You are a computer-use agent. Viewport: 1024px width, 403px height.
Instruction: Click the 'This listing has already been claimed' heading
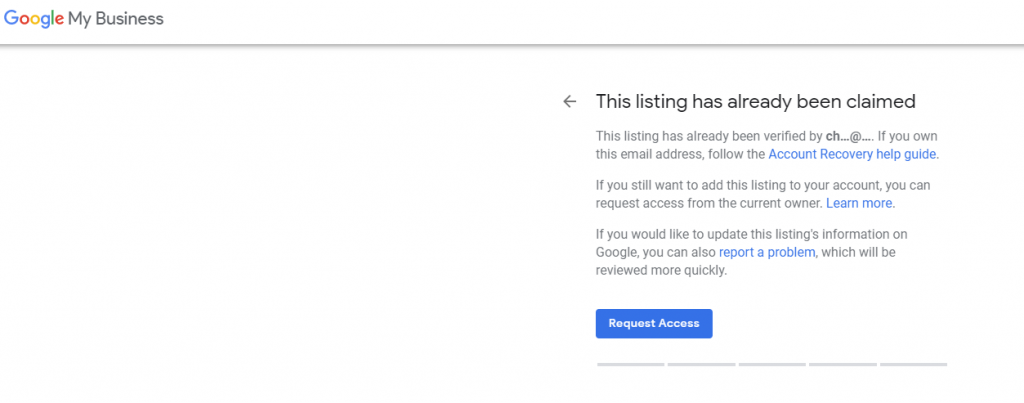[x=756, y=101]
